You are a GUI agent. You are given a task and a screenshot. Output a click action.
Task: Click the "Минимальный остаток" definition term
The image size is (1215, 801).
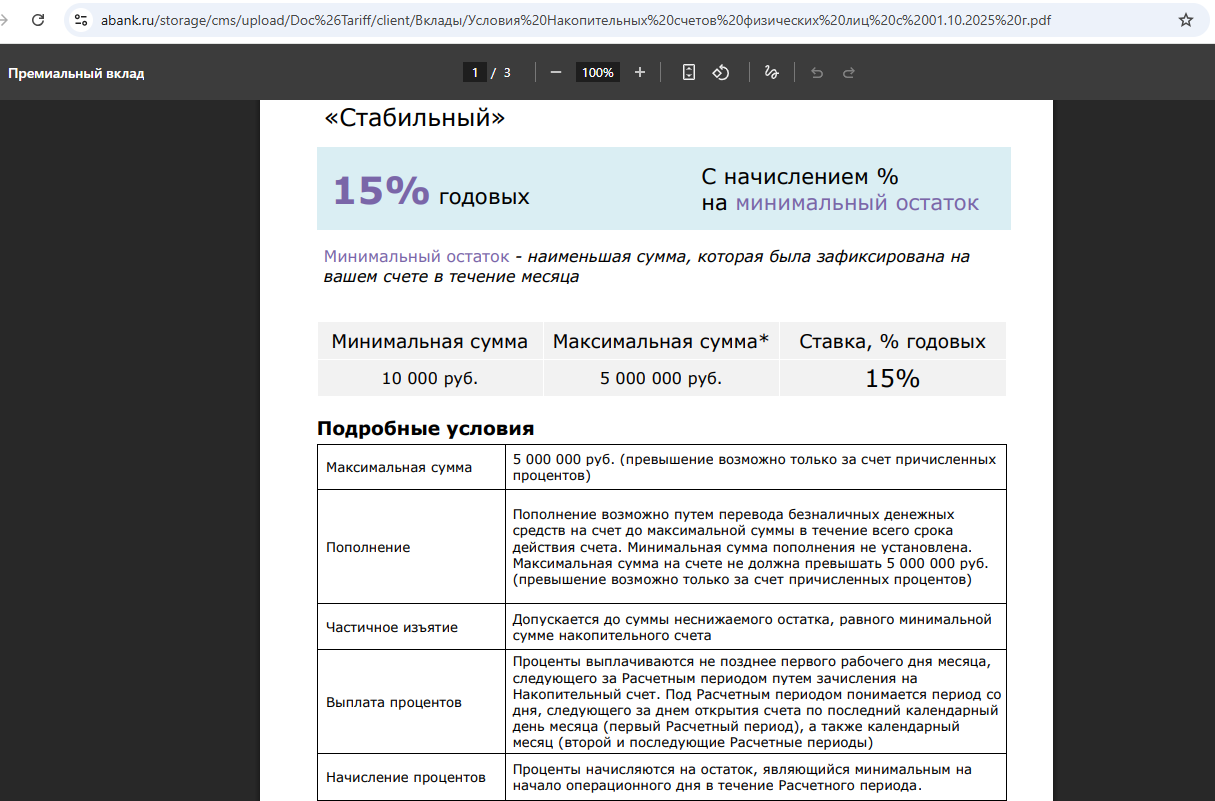coord(416,257)
